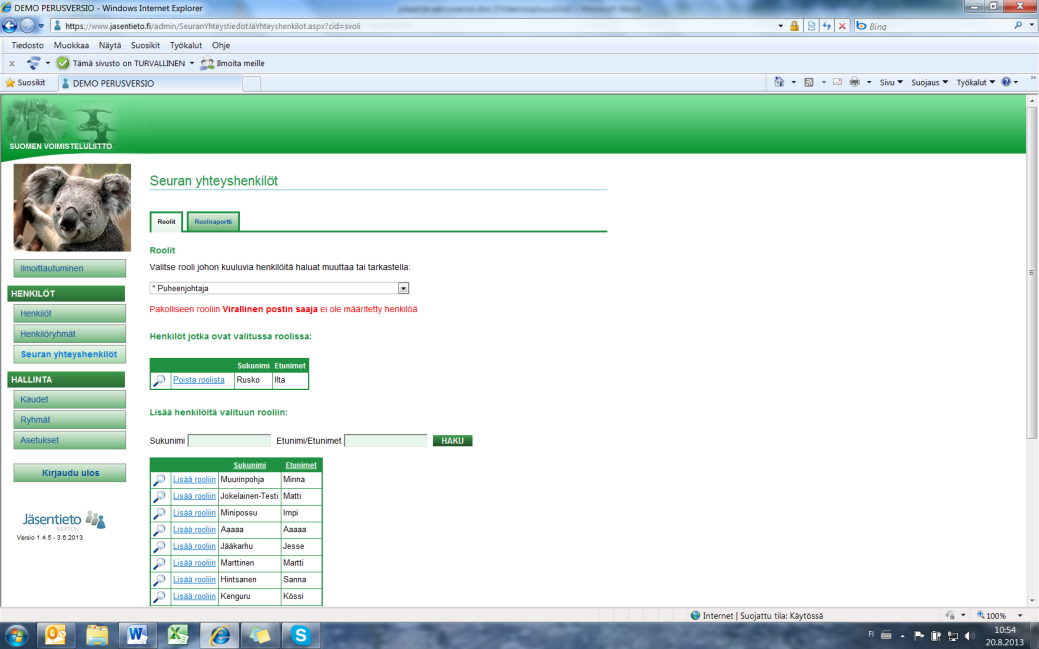Open the Muokkaa menu
The width and height of the screenshot is (1039, 649).
click(x=71, y=45)
